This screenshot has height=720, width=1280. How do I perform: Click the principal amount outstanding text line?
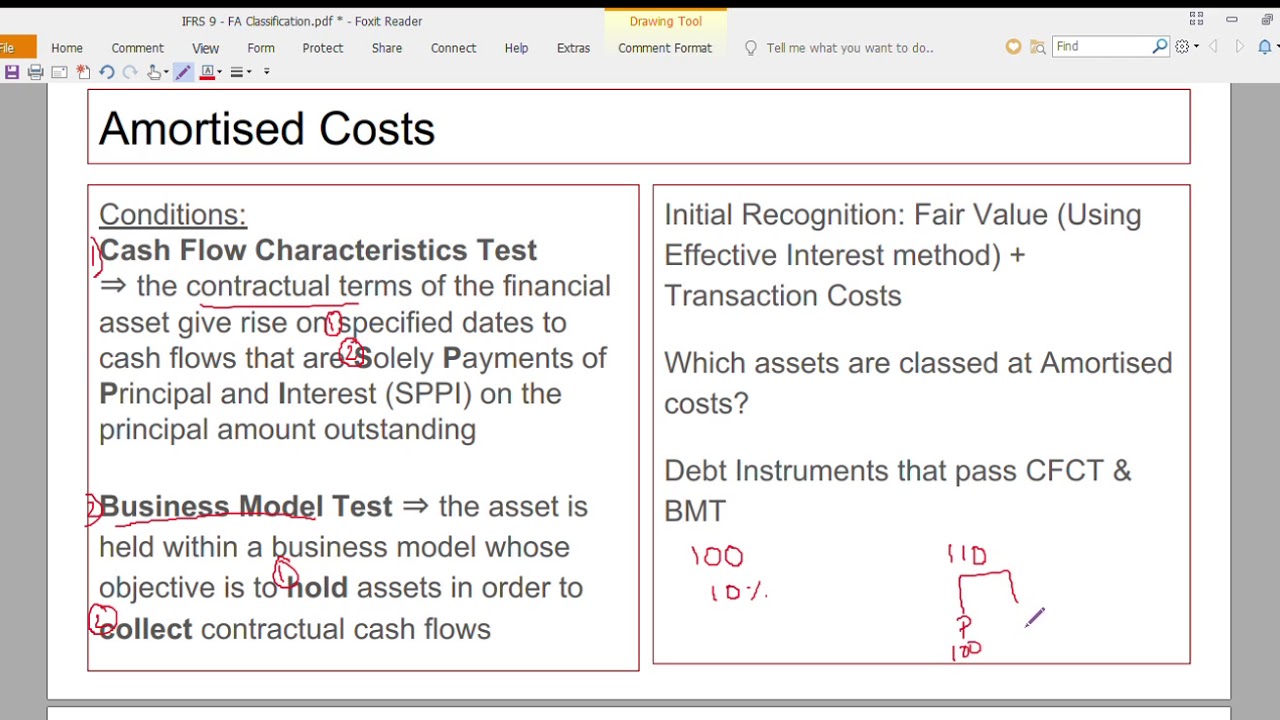(287, 430)
